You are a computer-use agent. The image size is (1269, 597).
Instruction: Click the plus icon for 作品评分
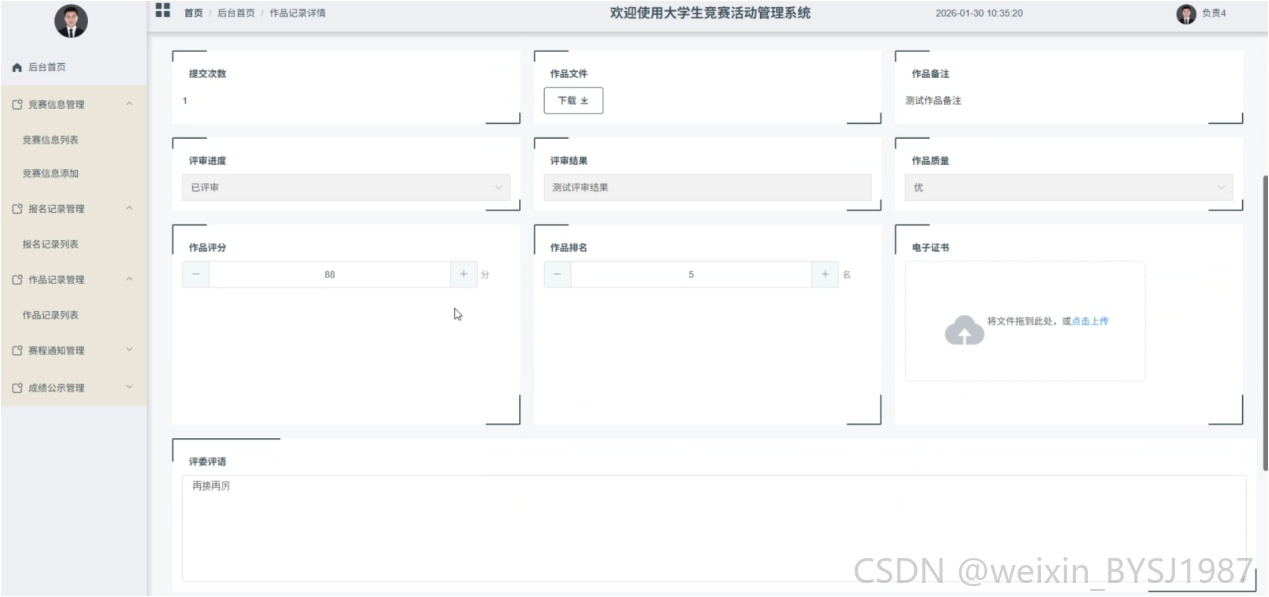point(463,274)
